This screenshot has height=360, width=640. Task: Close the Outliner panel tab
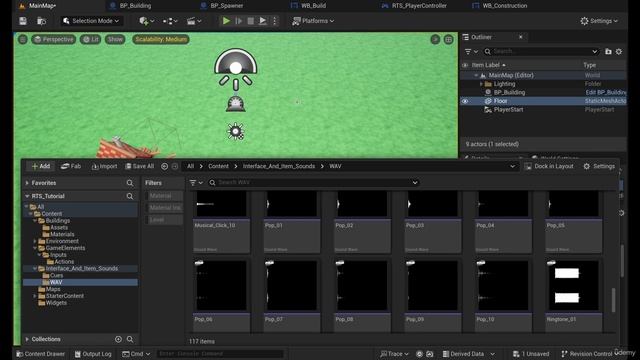[520, 37]
